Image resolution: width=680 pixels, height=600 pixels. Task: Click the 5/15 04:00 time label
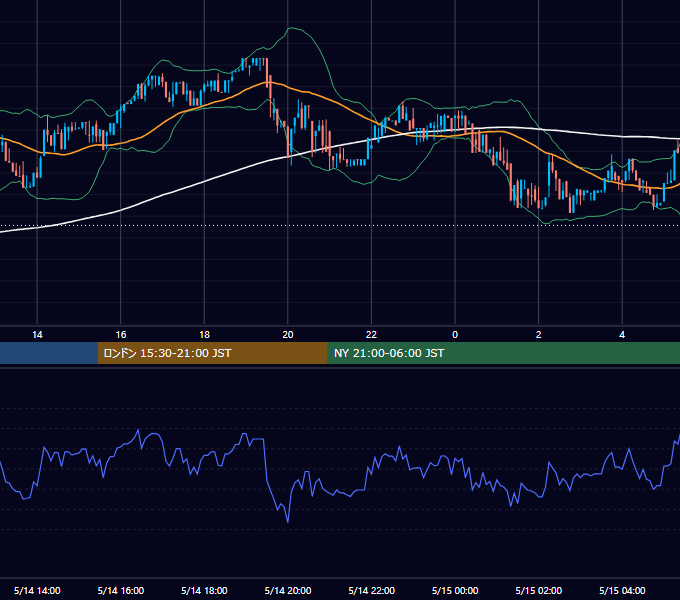click(622, 590)
